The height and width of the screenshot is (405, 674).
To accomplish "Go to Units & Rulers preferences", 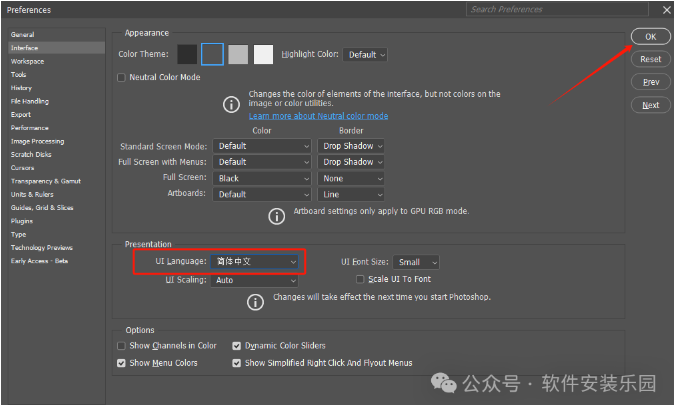I will pos(35,194).
